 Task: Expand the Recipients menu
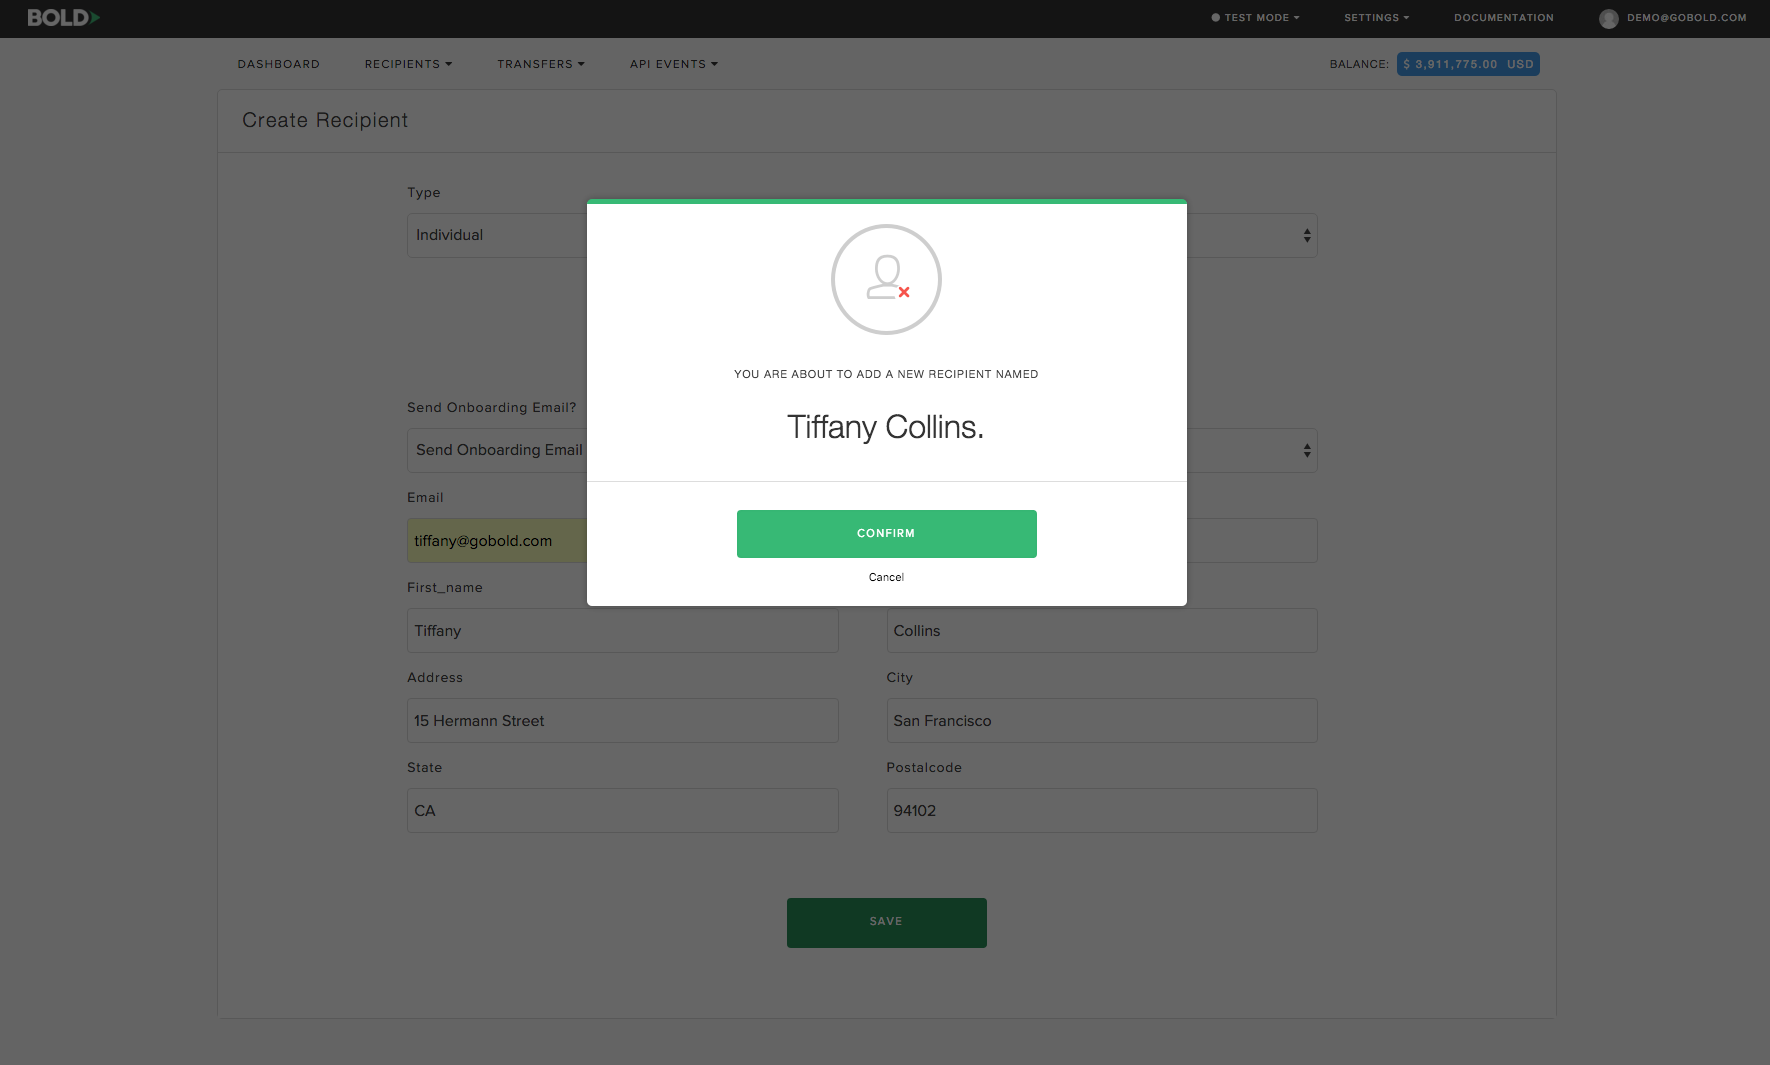(x=408, y=64)
